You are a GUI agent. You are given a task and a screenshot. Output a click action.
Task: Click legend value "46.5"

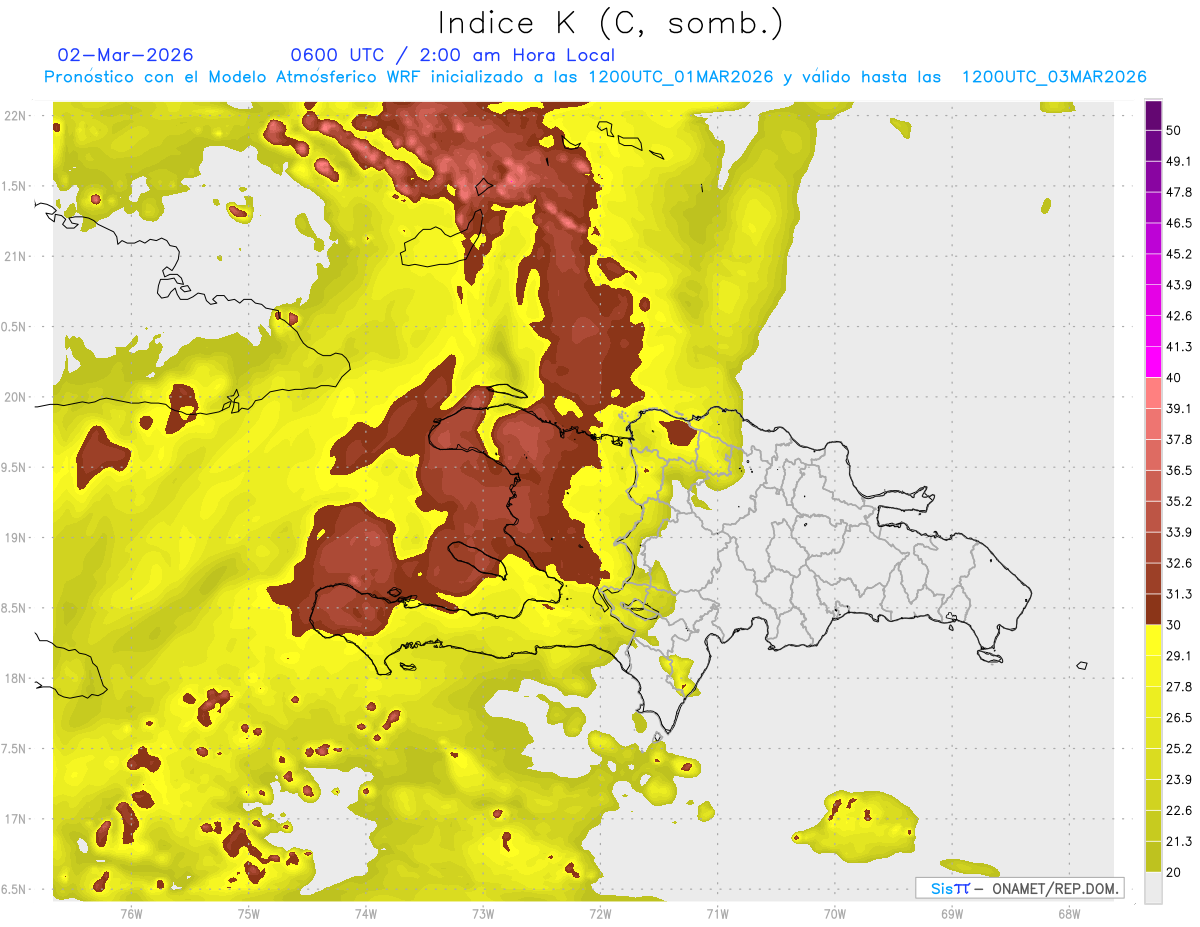pos(1179,224)
